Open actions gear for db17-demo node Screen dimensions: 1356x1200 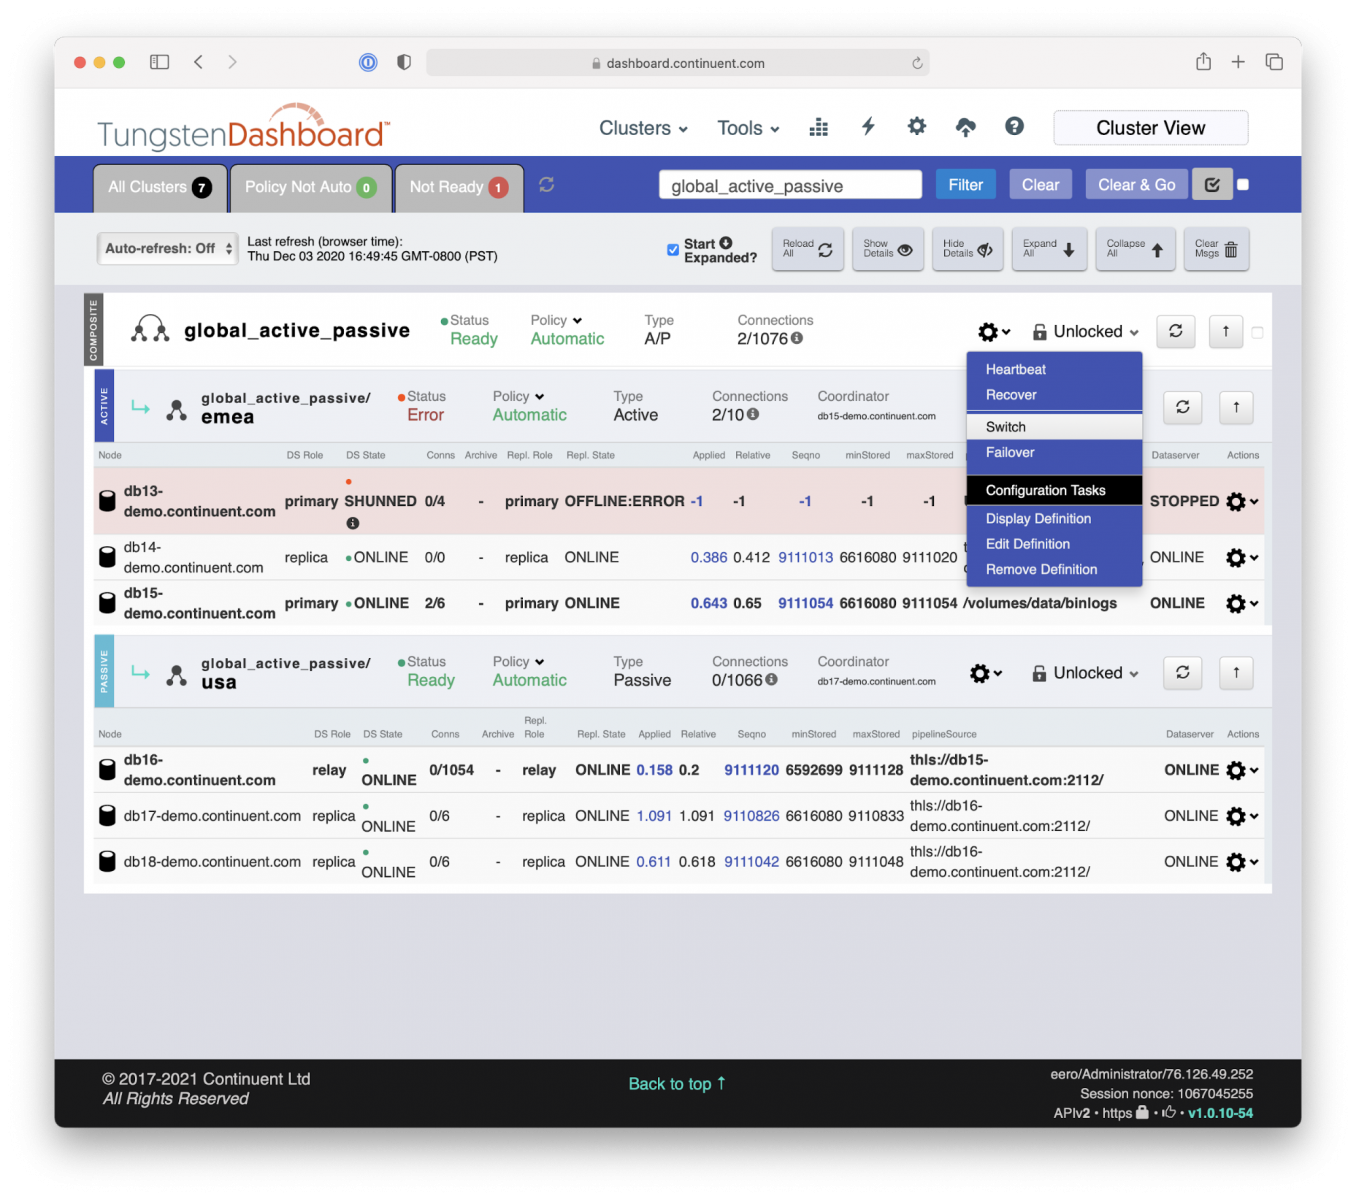coord(1241,817)
